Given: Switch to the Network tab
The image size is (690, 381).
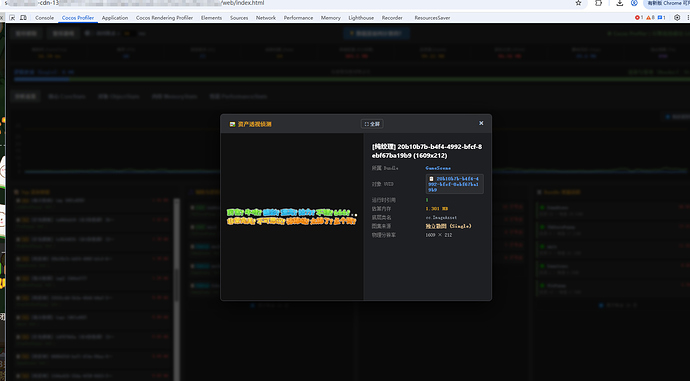Looking at the screenshot, I should click(x=266, y=18).
